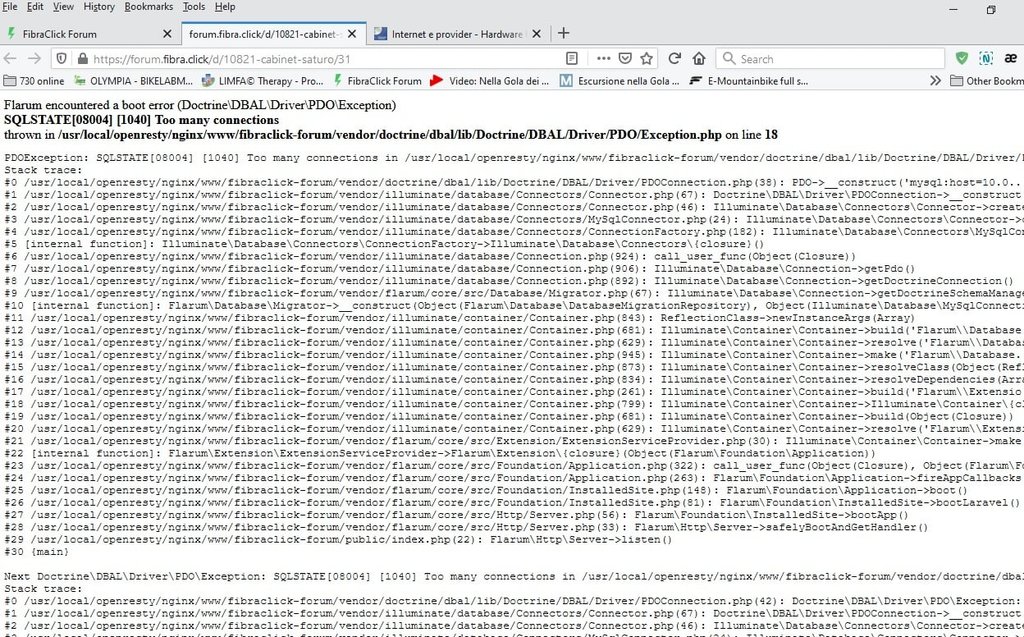Click the Home icon in toolbar
1024x637 pixels.
(701, 58)
